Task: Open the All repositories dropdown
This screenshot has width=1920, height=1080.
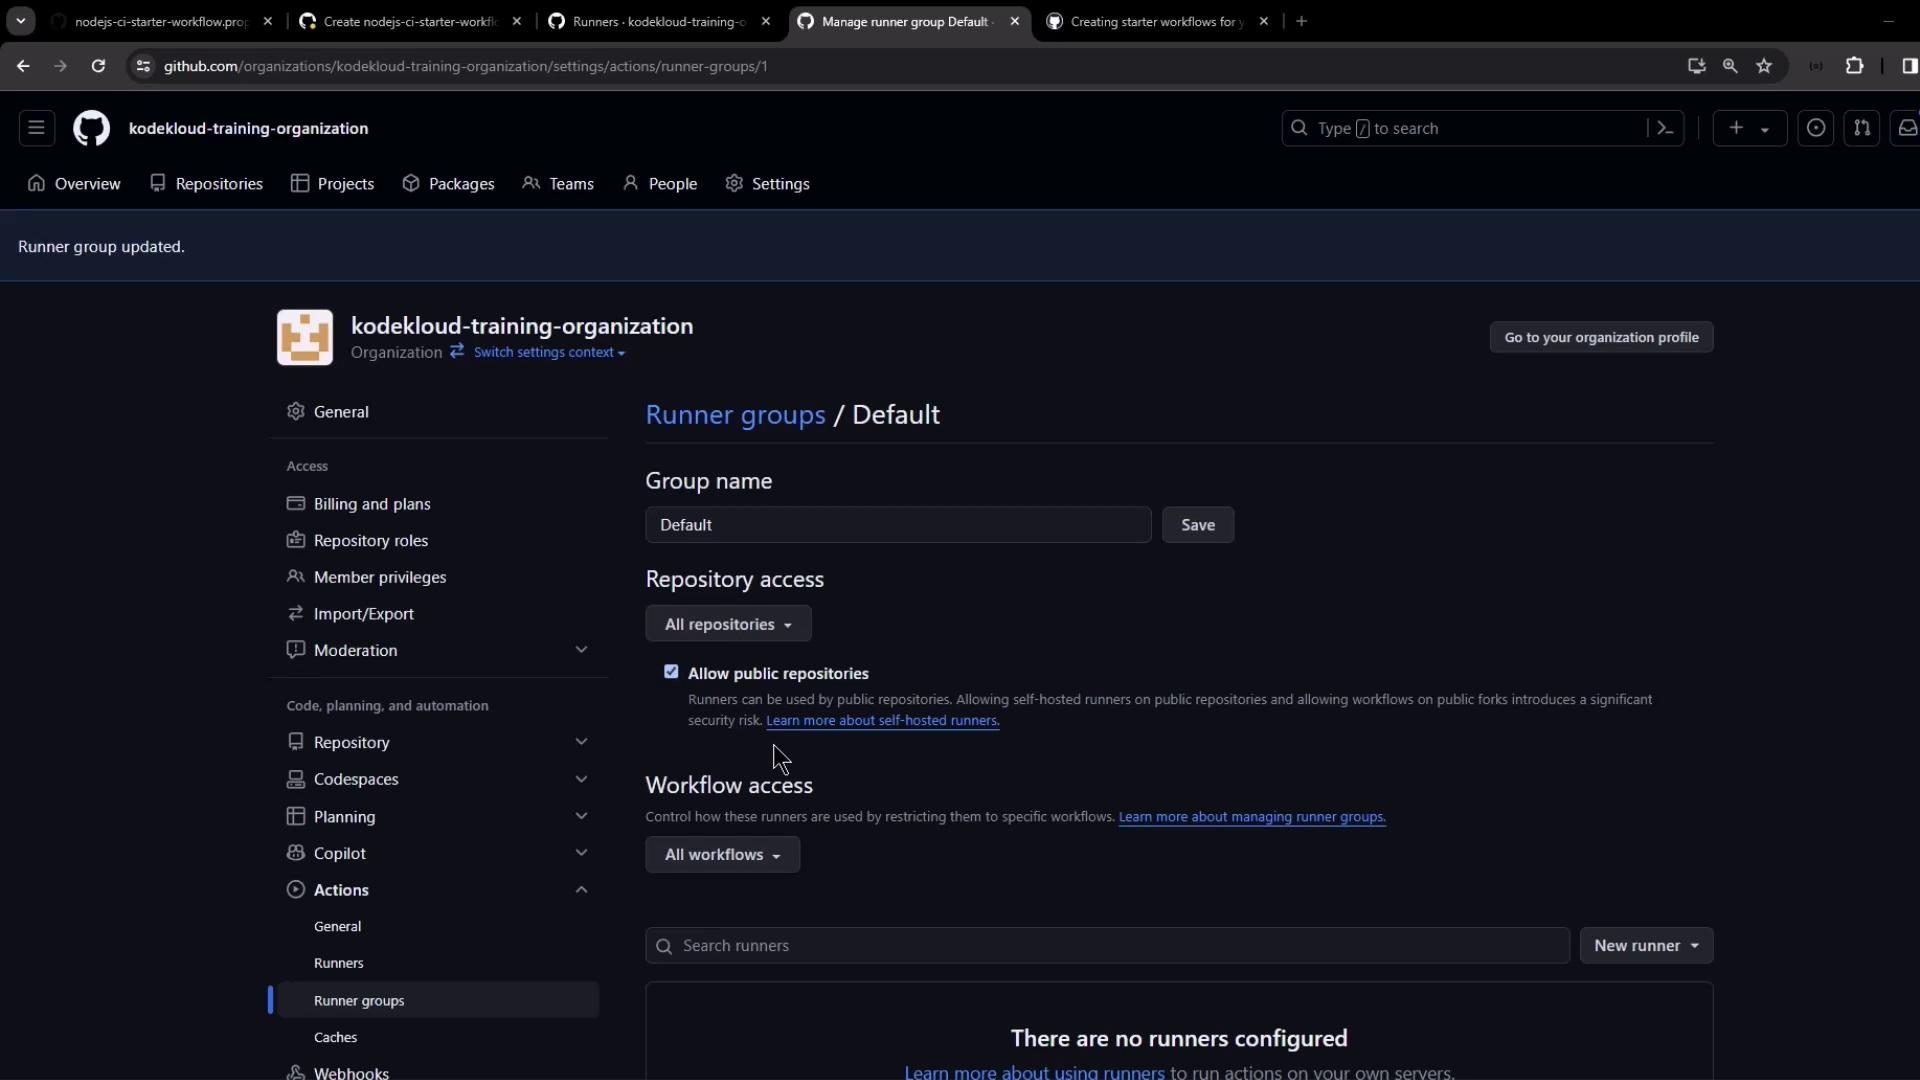Action: 728,624
